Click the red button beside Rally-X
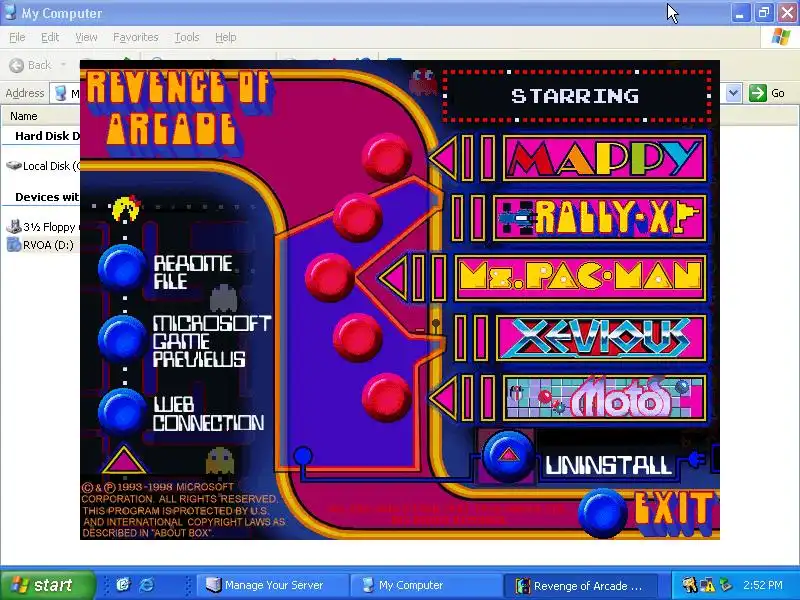 [358, 217]
